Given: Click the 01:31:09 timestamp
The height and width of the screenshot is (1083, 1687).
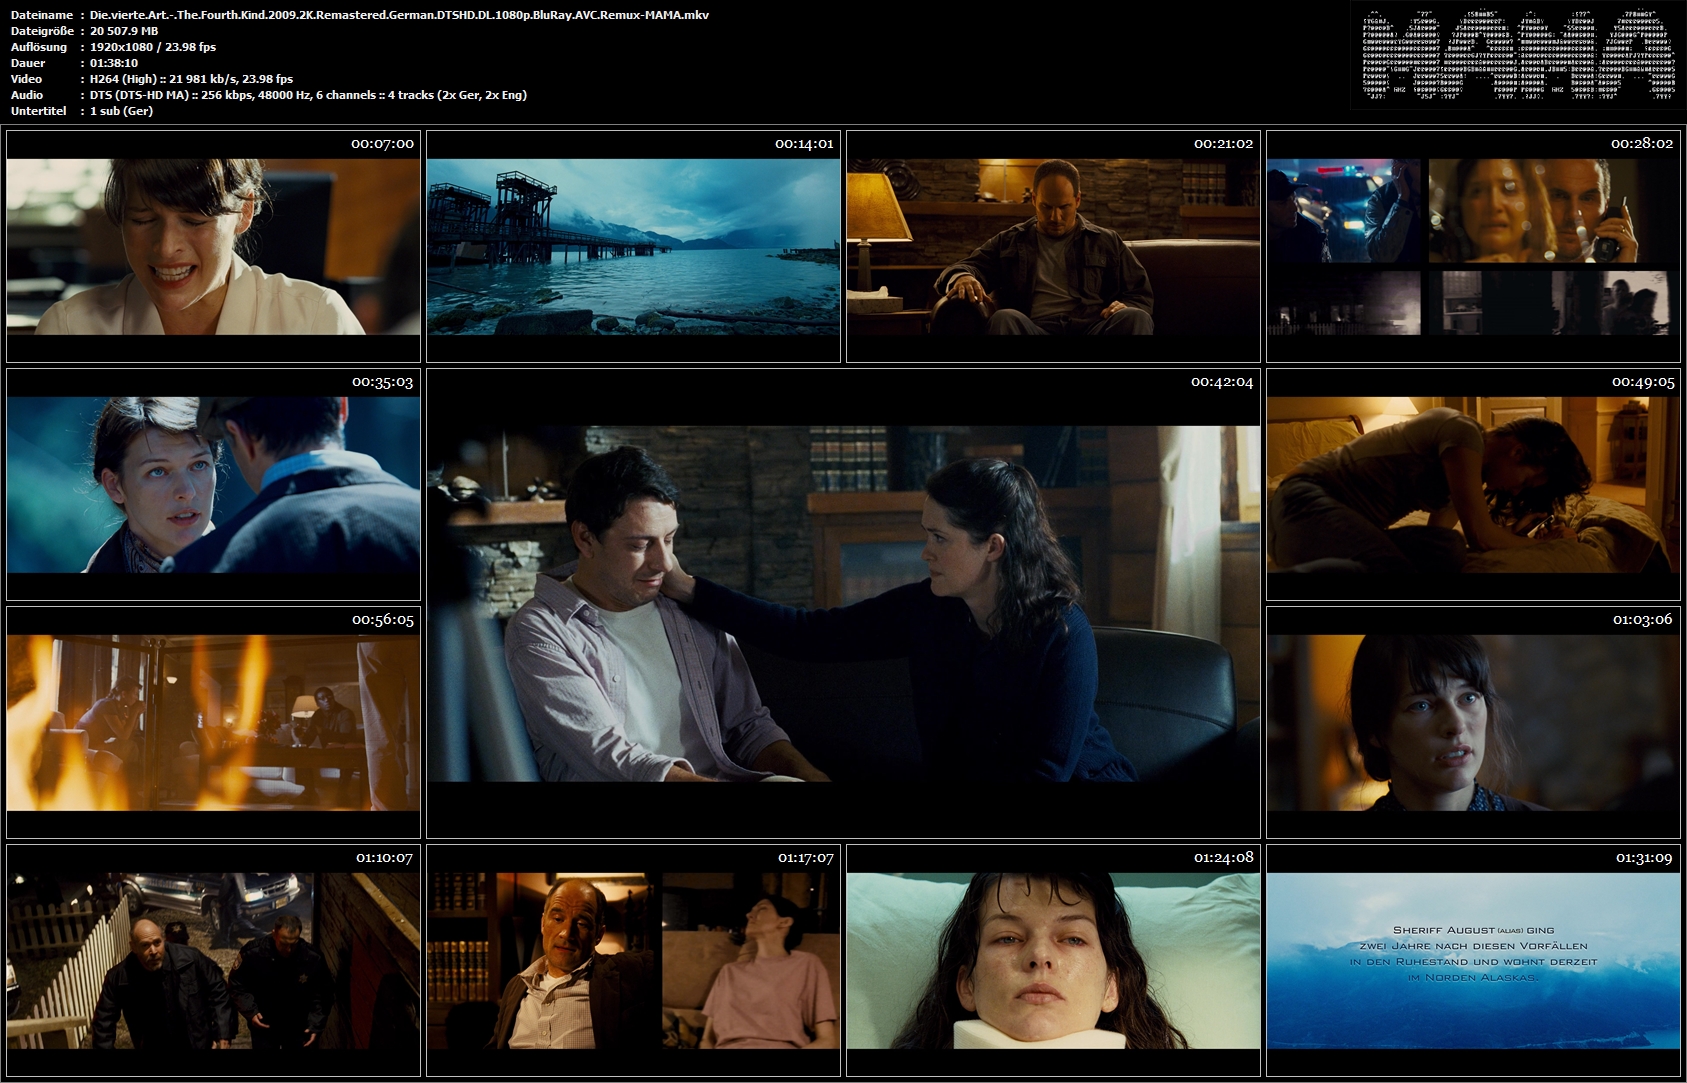Looking at the screenshot, I should [1644, 858].
